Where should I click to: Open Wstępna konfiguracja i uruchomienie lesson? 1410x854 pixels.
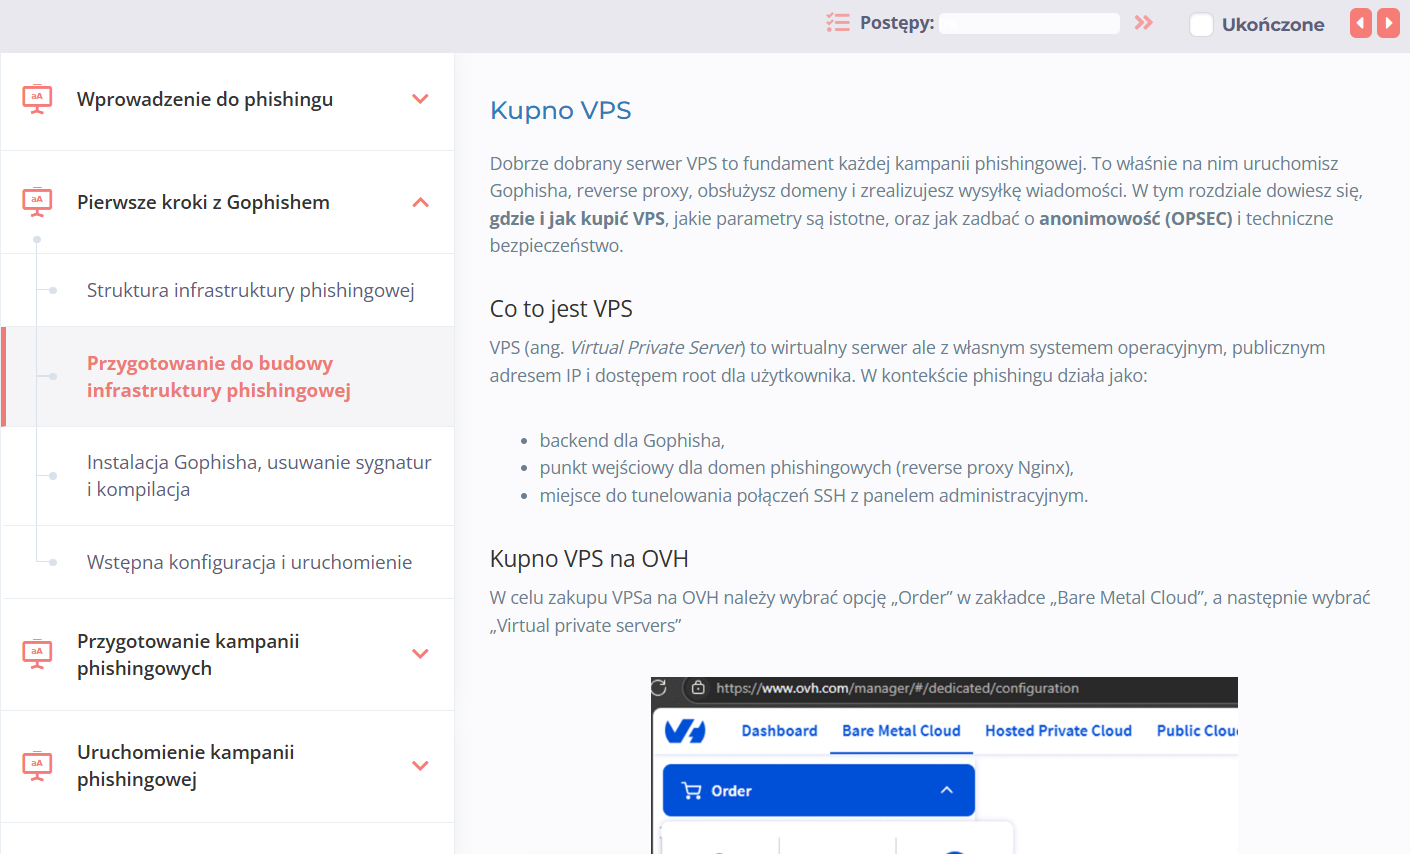coord(249,562)
